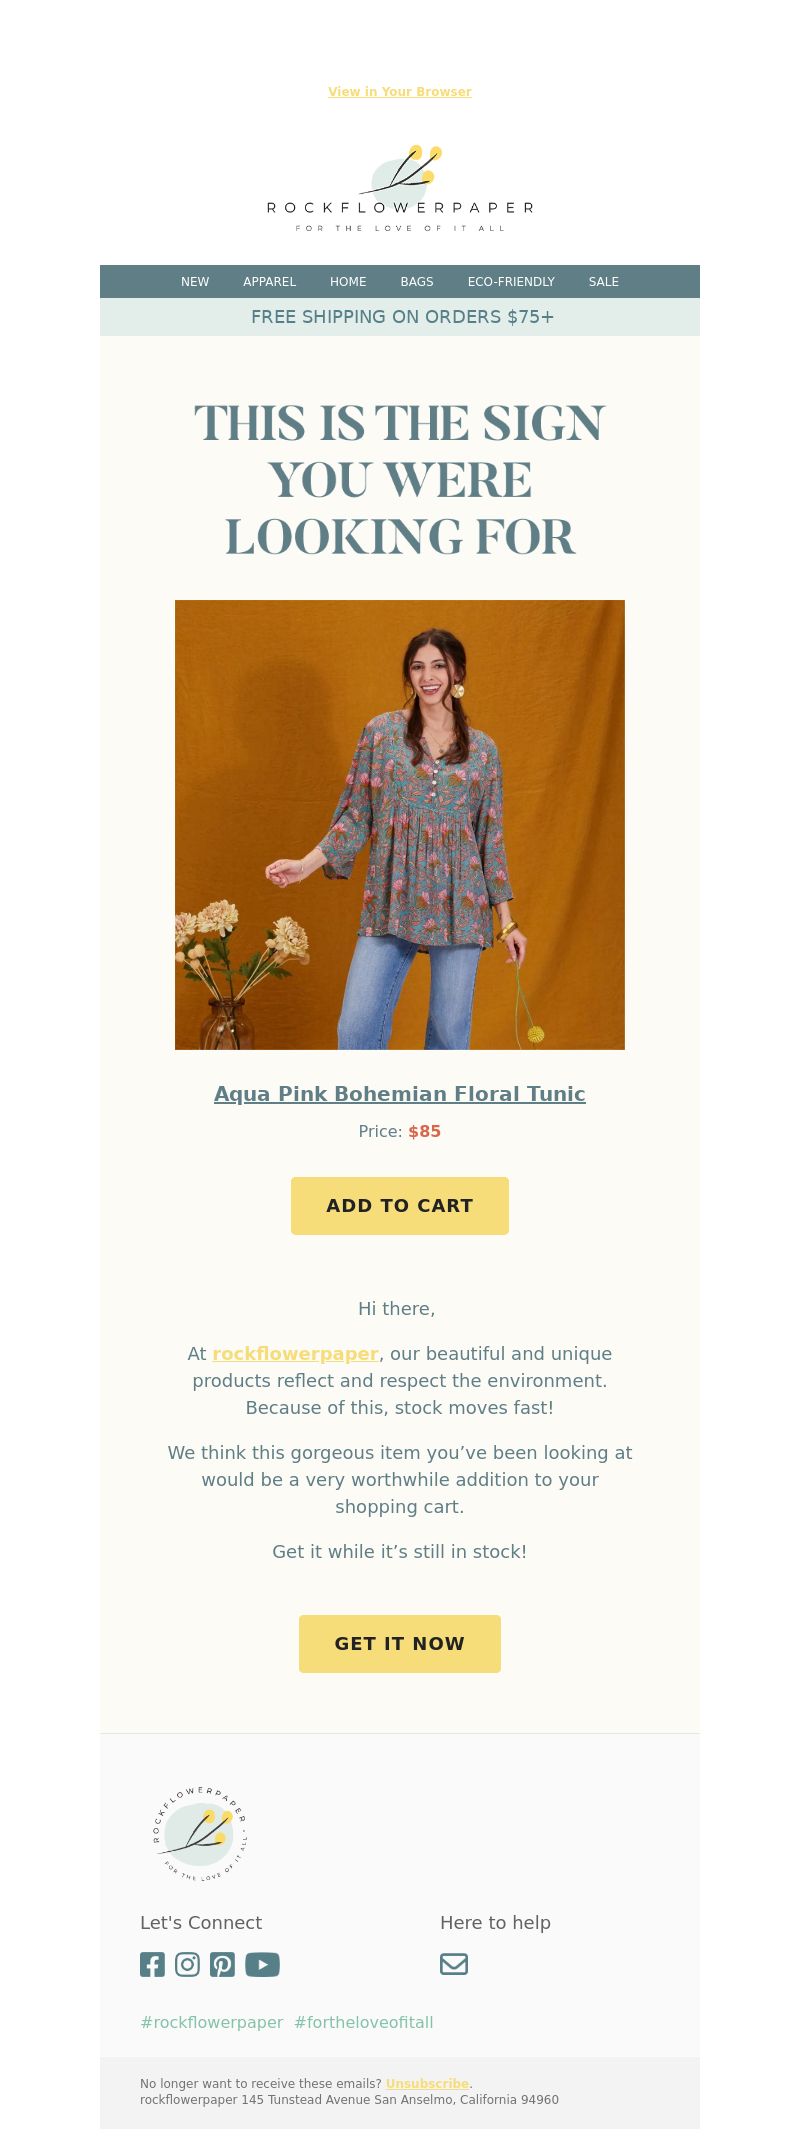Click the rockflowerpaper header logo
Screen dimensions: 800x2149
(x=400, y=189)
